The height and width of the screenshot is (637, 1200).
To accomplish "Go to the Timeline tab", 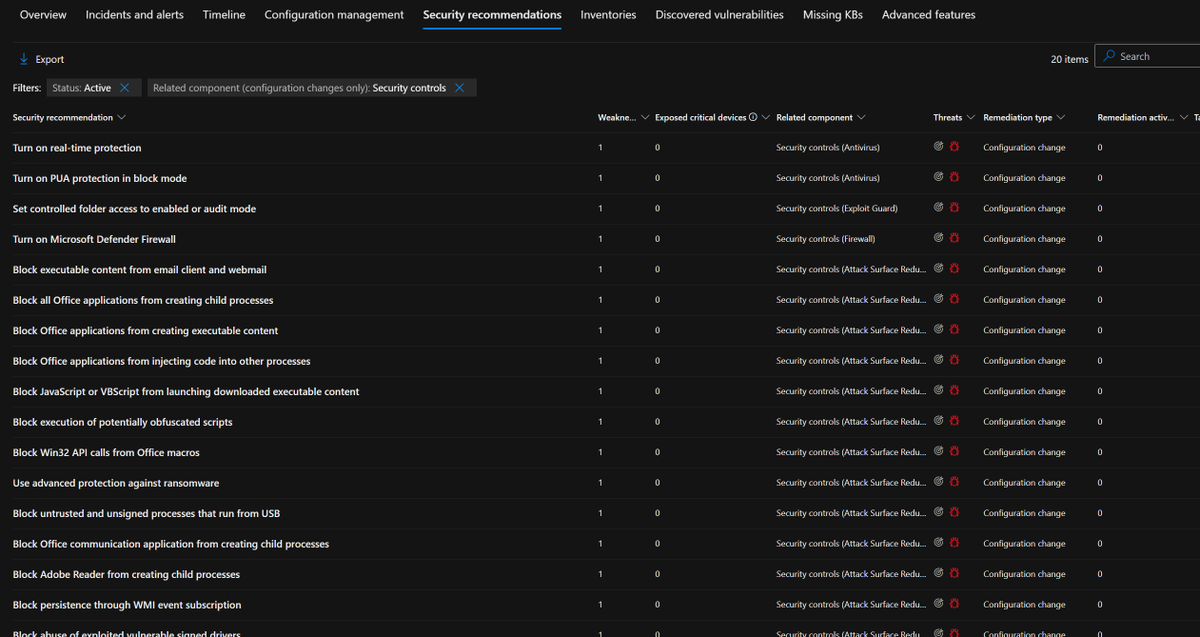I will click(224, 15).
